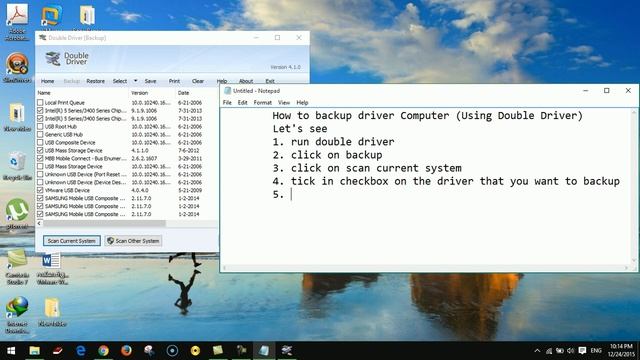
Task: Open the network status tray icon
Action: 549,351
